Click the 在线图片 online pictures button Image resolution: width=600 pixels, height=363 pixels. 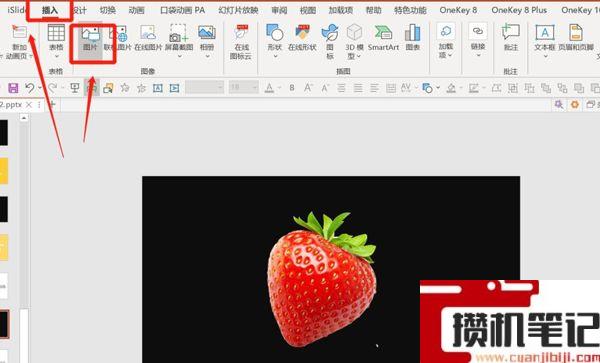tap(148, 38)
